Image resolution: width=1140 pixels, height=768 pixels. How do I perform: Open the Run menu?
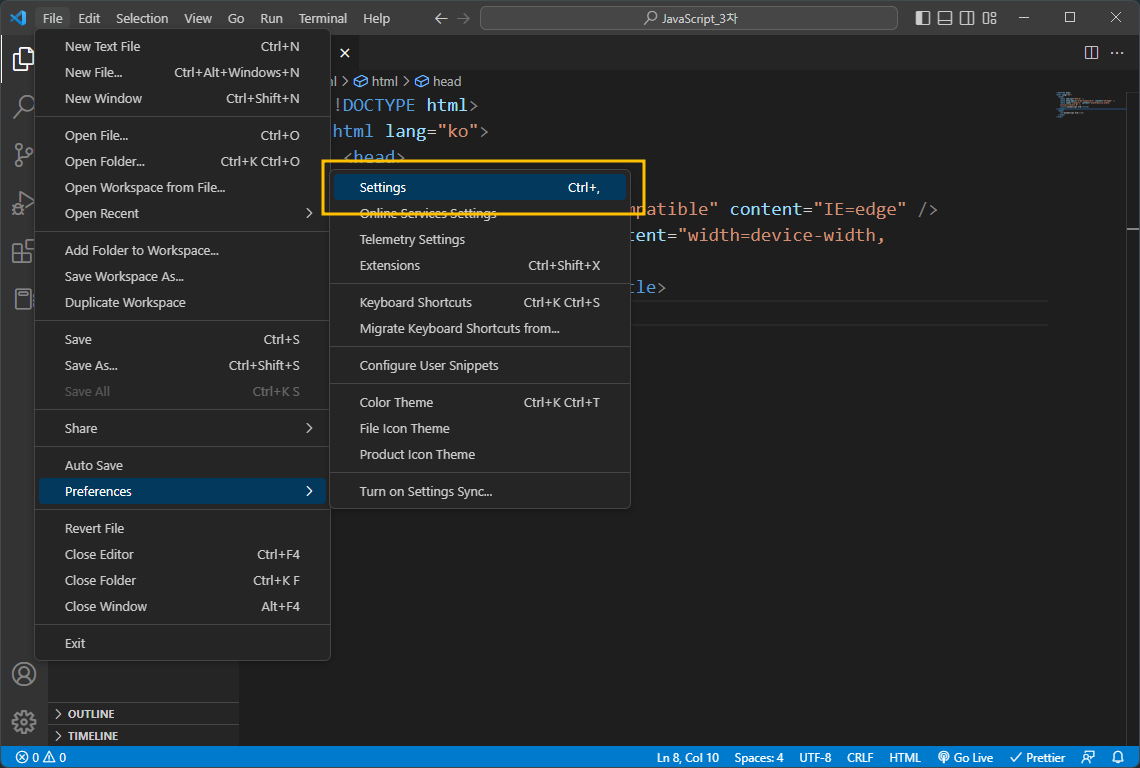[x=271, y=18]
